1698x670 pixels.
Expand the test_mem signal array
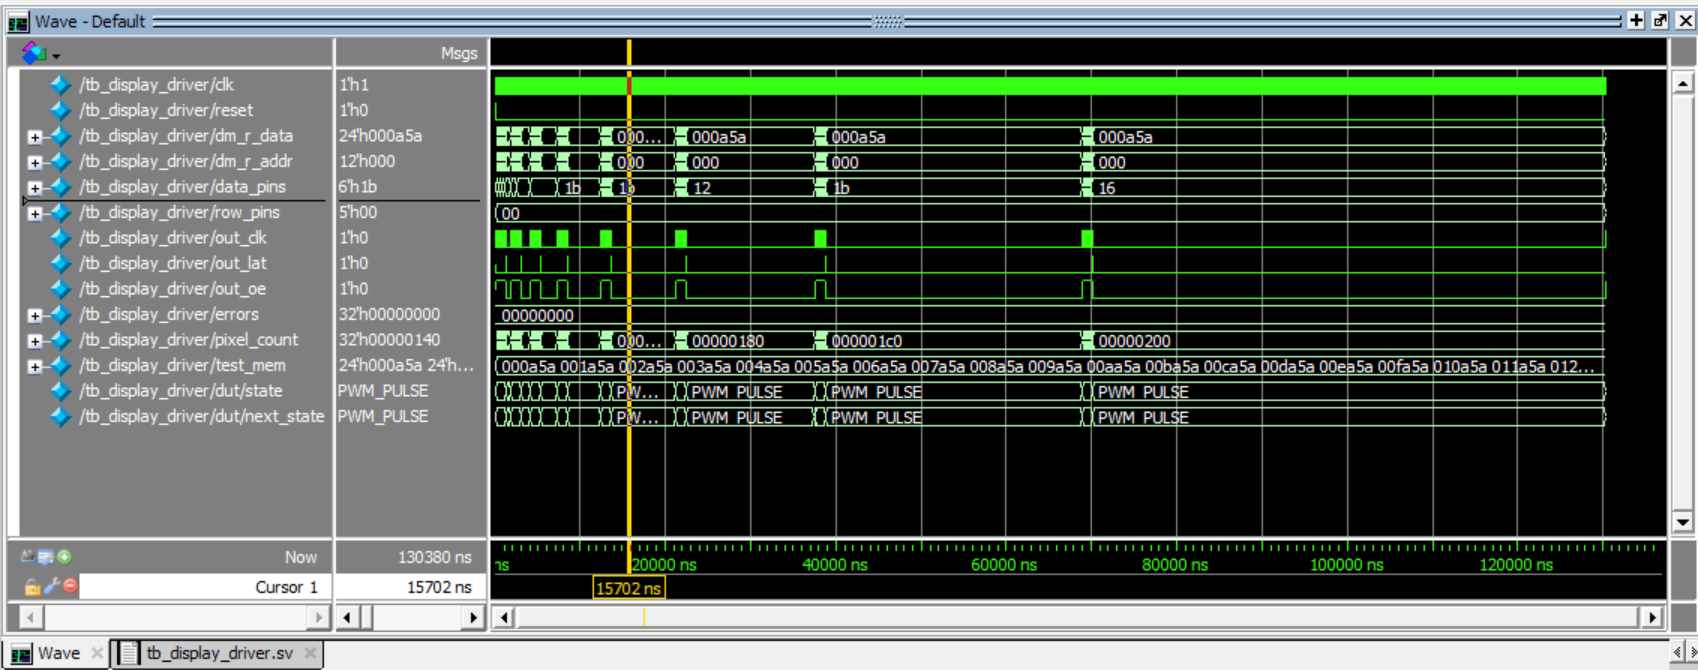pyautogui.click(x=35, y=367)
